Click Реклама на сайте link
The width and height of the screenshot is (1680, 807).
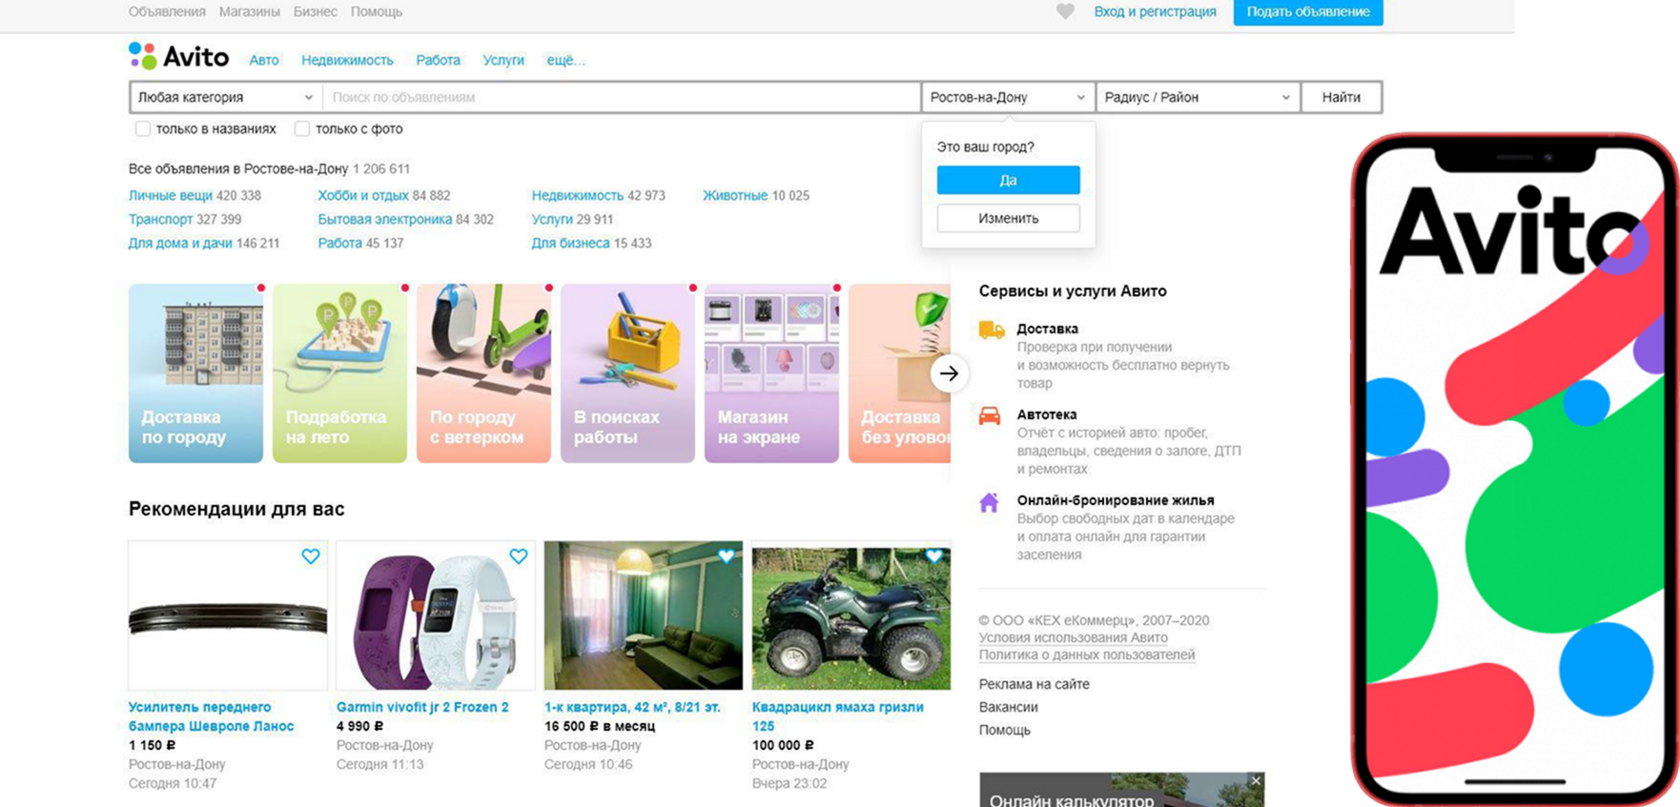pos(1034,684)
